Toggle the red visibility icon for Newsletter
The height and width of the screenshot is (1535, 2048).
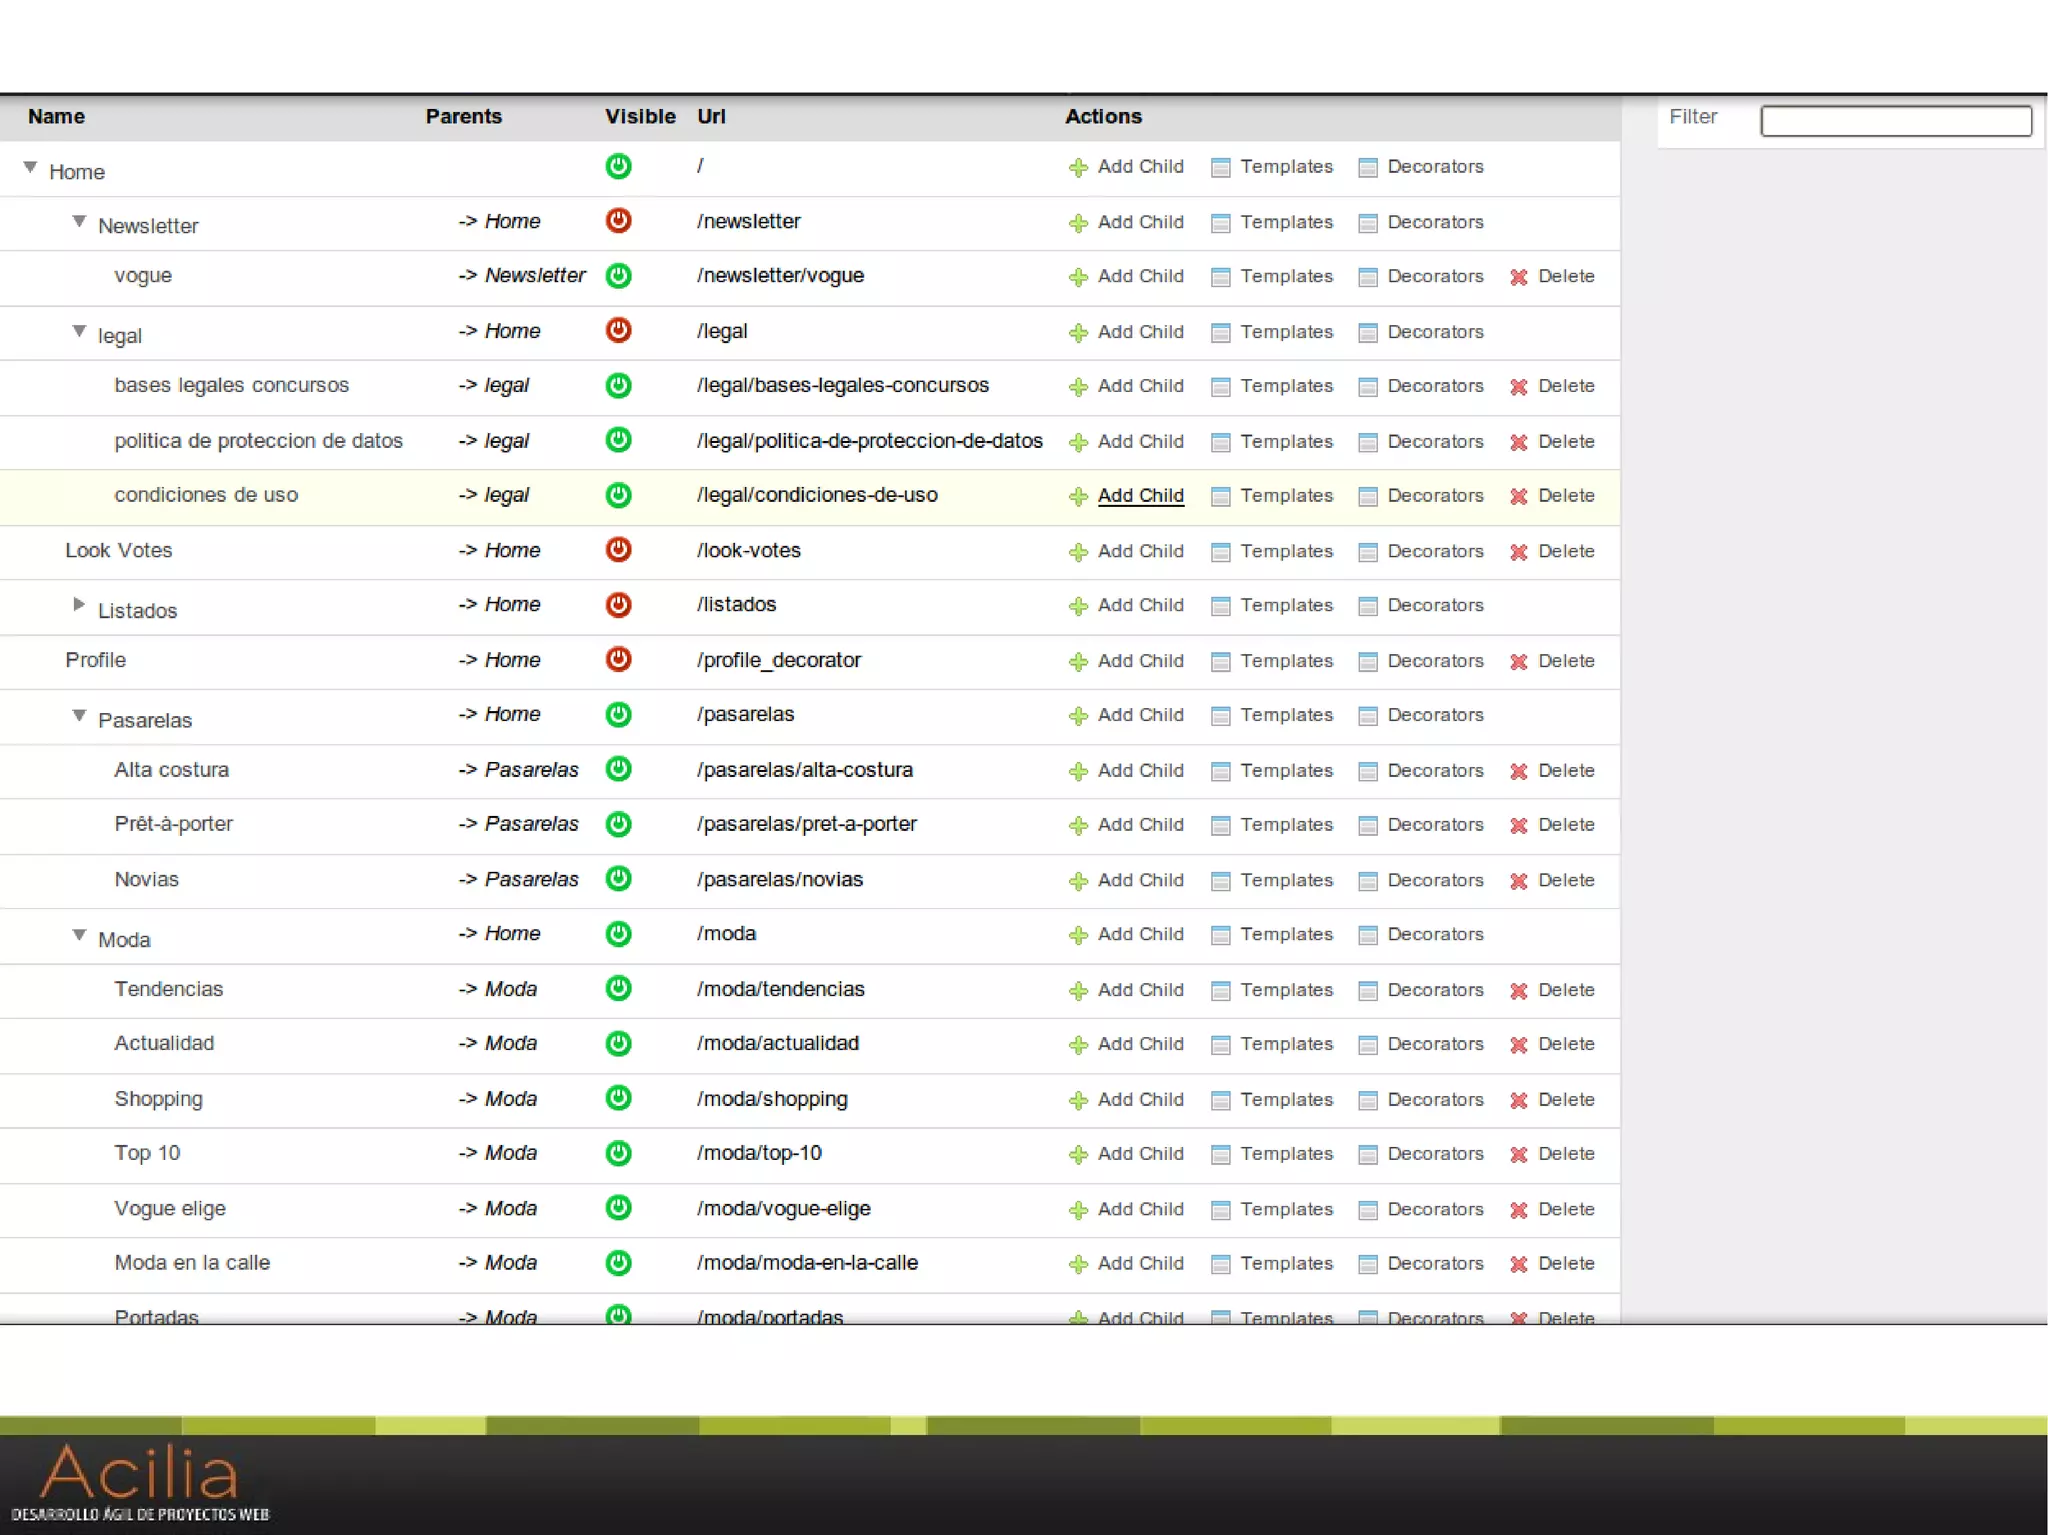(x=618, y=220)
